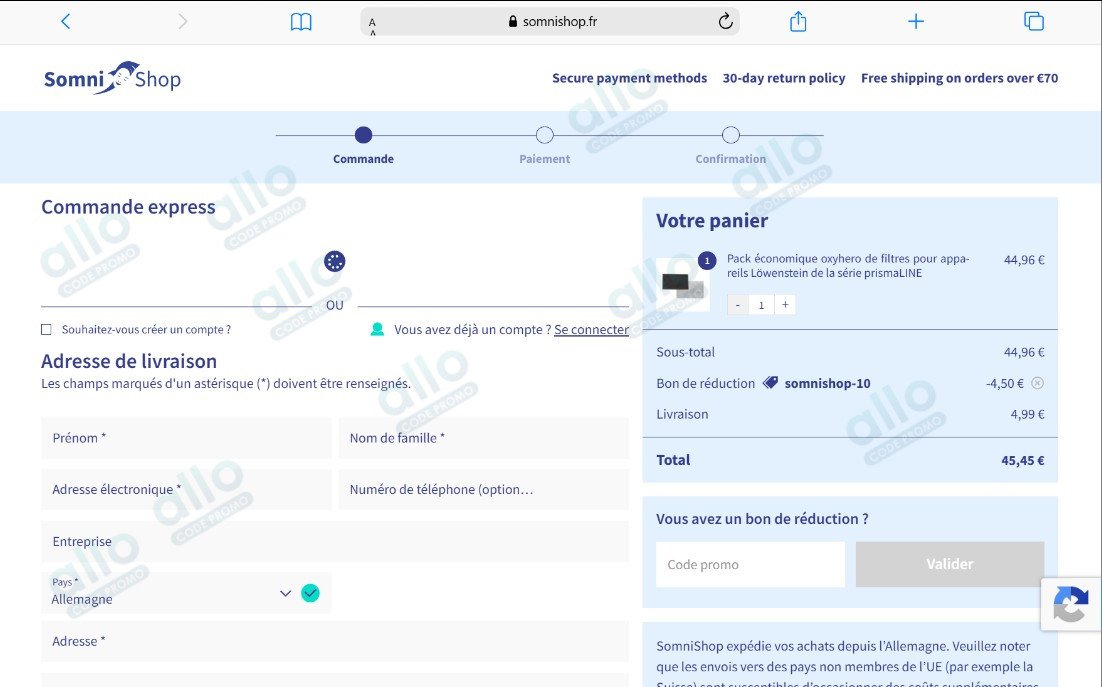Image resolution: width=1102 pixels, height=687 pixels.
Task: Click 30-day return policy in header
Action: (x=784, y=78)
